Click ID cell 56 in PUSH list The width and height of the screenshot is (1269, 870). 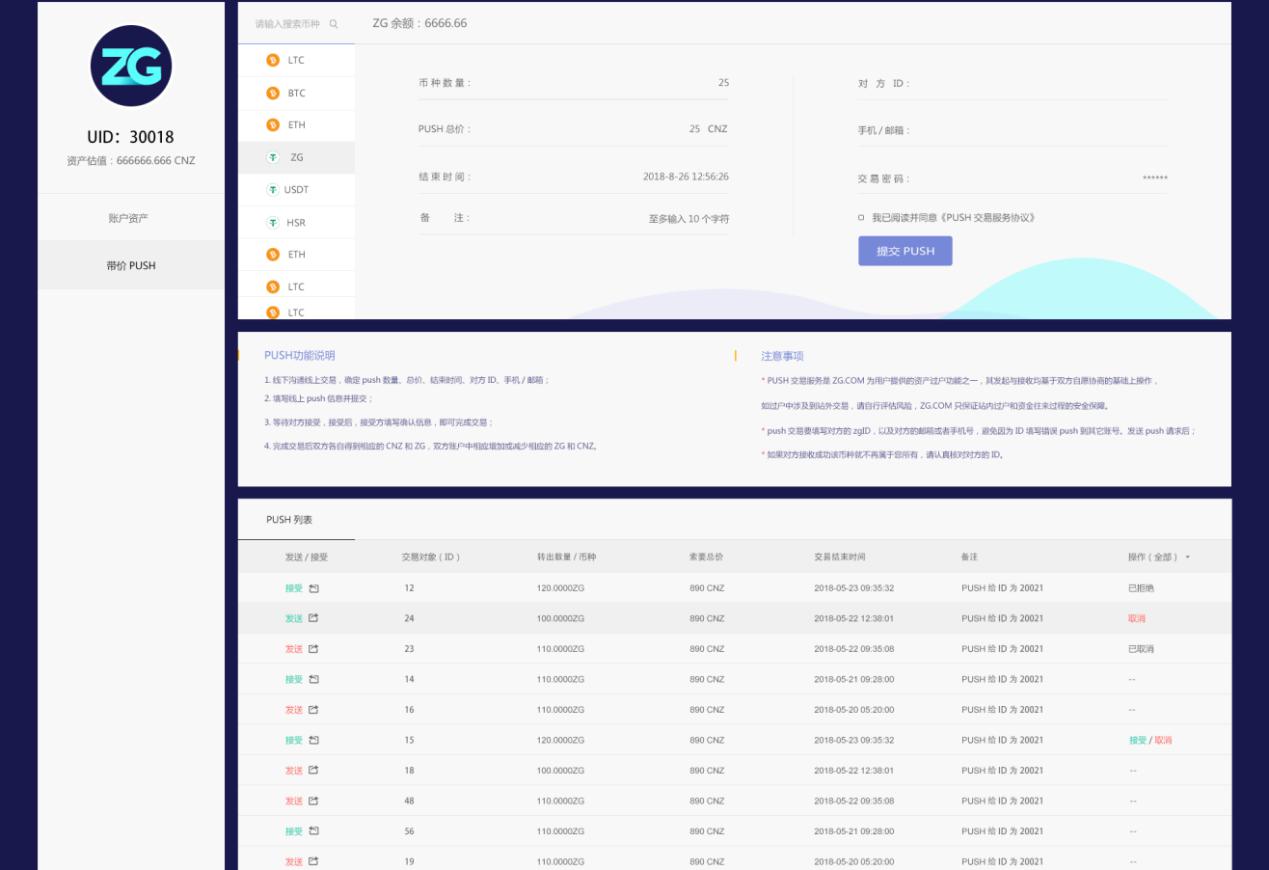409,831
